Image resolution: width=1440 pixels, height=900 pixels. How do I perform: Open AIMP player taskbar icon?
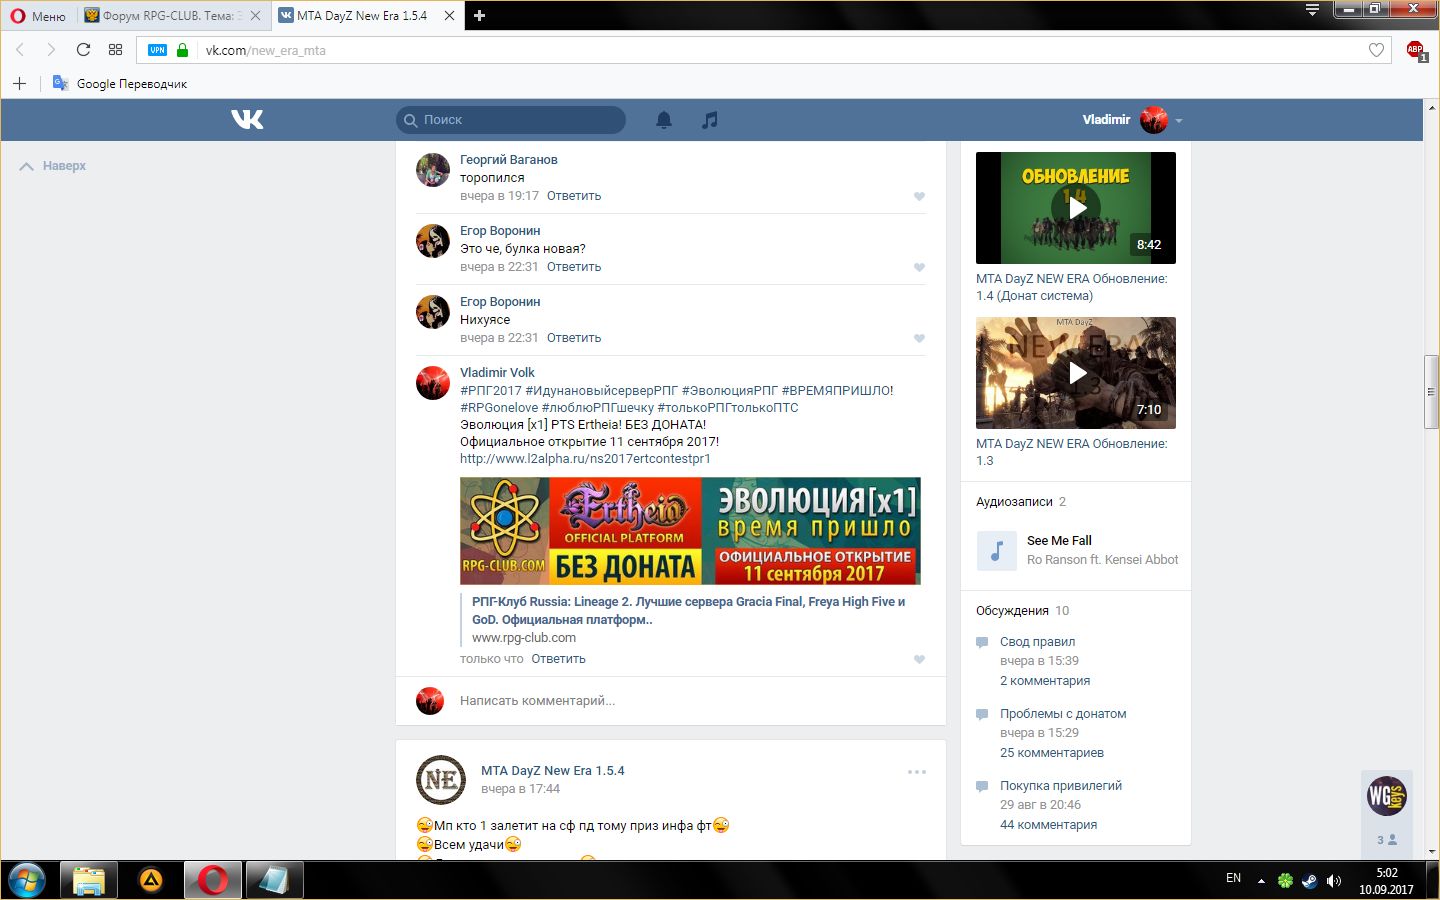tap(151, 880)
